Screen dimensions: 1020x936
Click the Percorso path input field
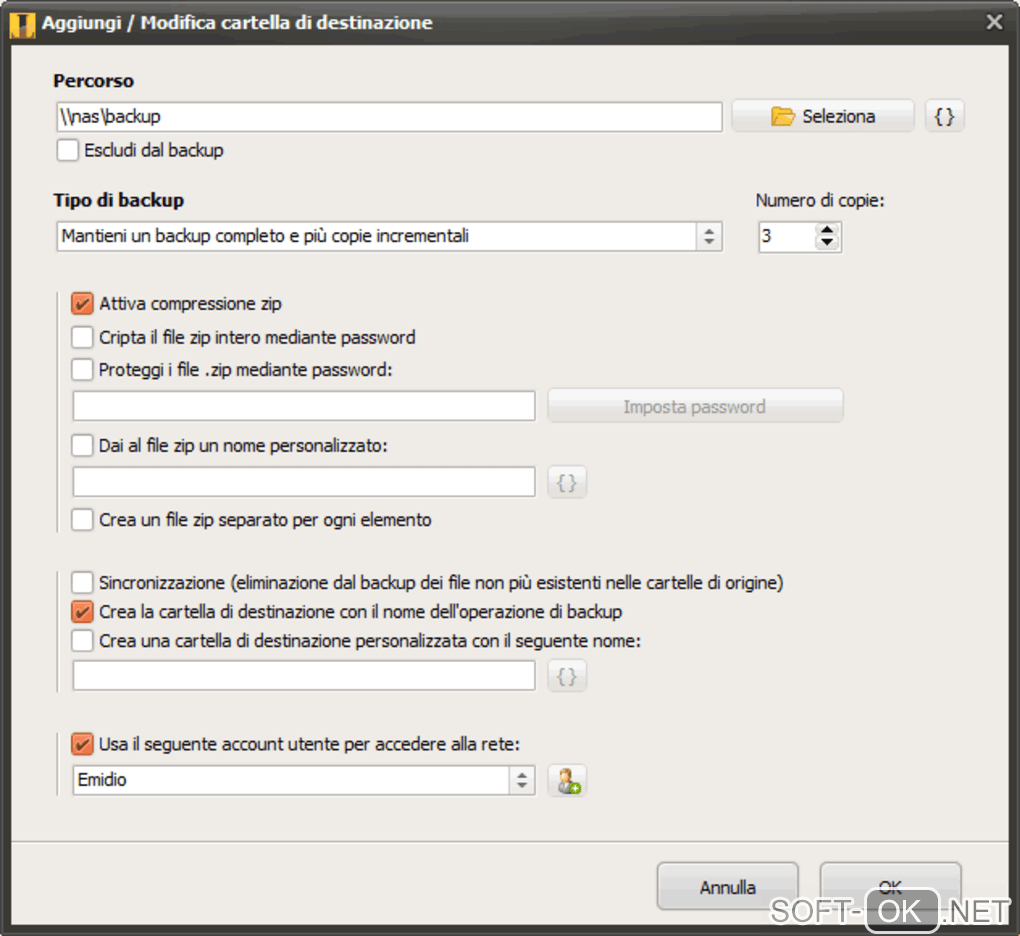(x=389, y=116)
